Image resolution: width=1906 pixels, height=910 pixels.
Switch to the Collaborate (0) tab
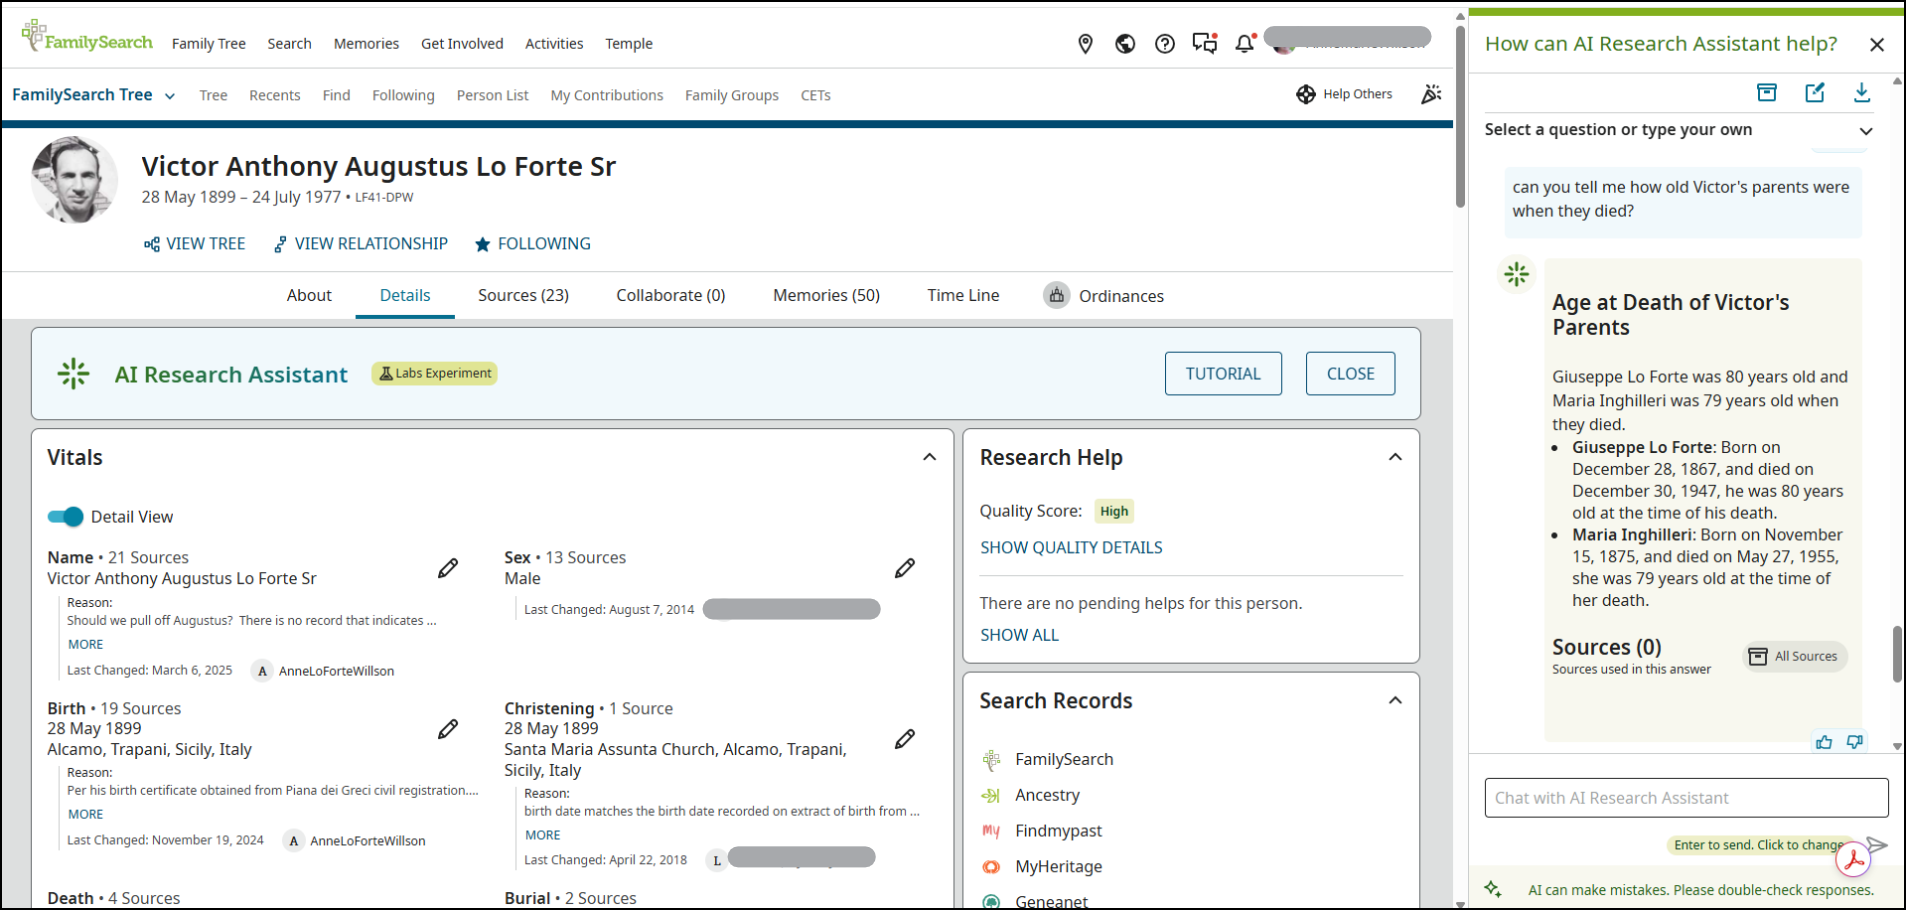[x=671, y=295]
